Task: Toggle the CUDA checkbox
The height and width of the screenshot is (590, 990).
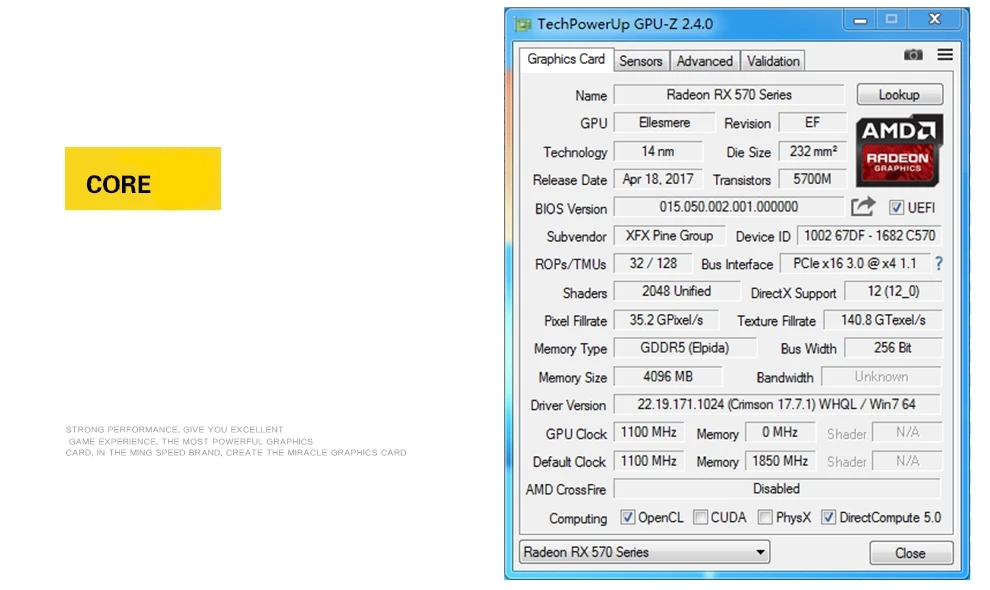Action: [x=700, y=517]
